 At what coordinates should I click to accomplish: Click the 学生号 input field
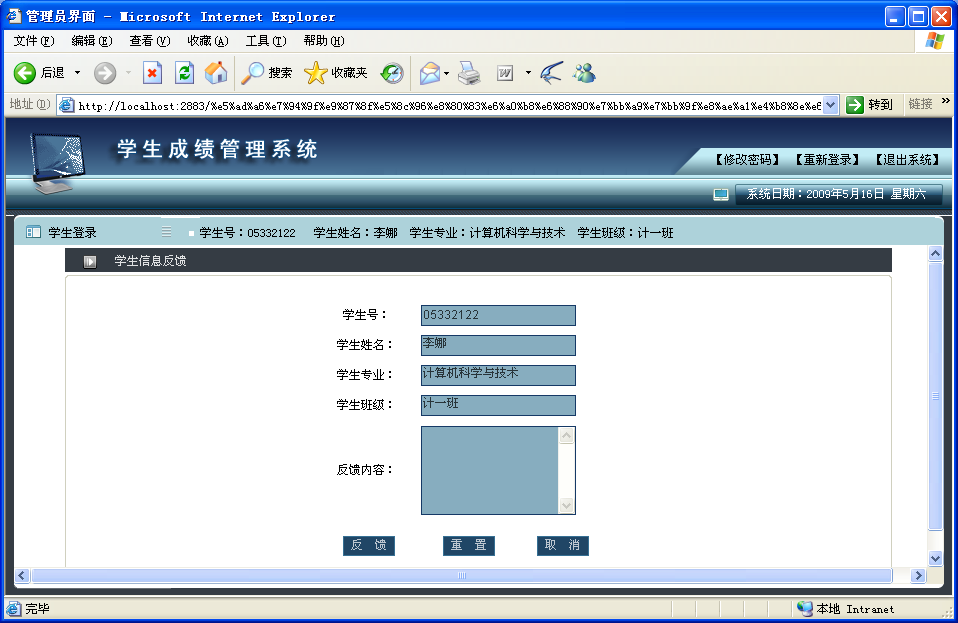[x=498, y=315]
